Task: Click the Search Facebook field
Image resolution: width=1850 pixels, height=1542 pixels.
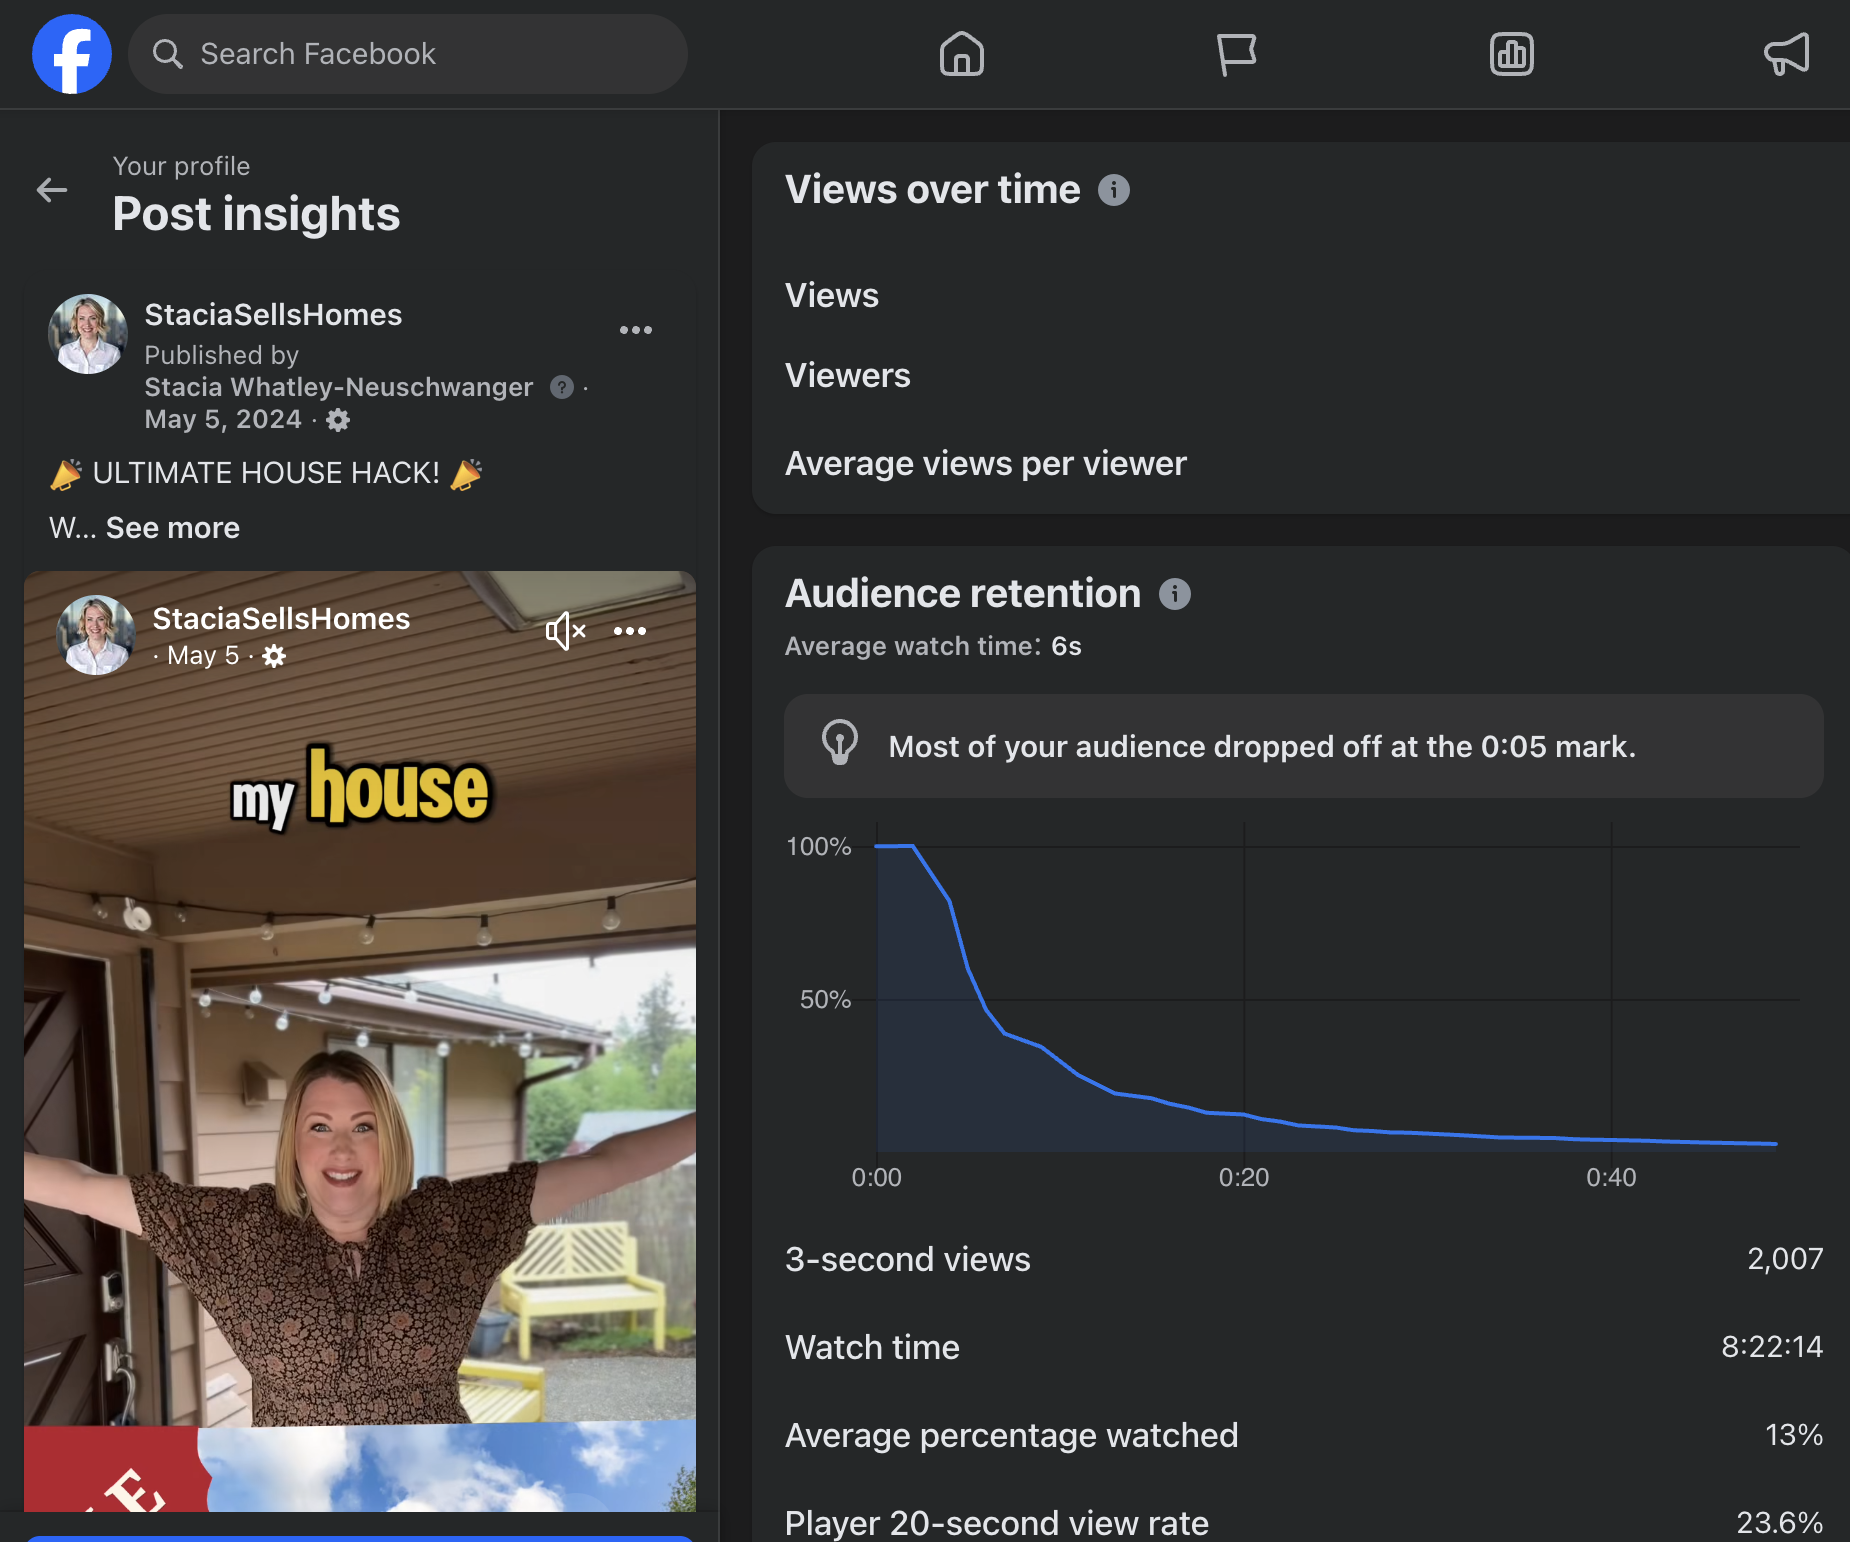Action: click(408, 54)
